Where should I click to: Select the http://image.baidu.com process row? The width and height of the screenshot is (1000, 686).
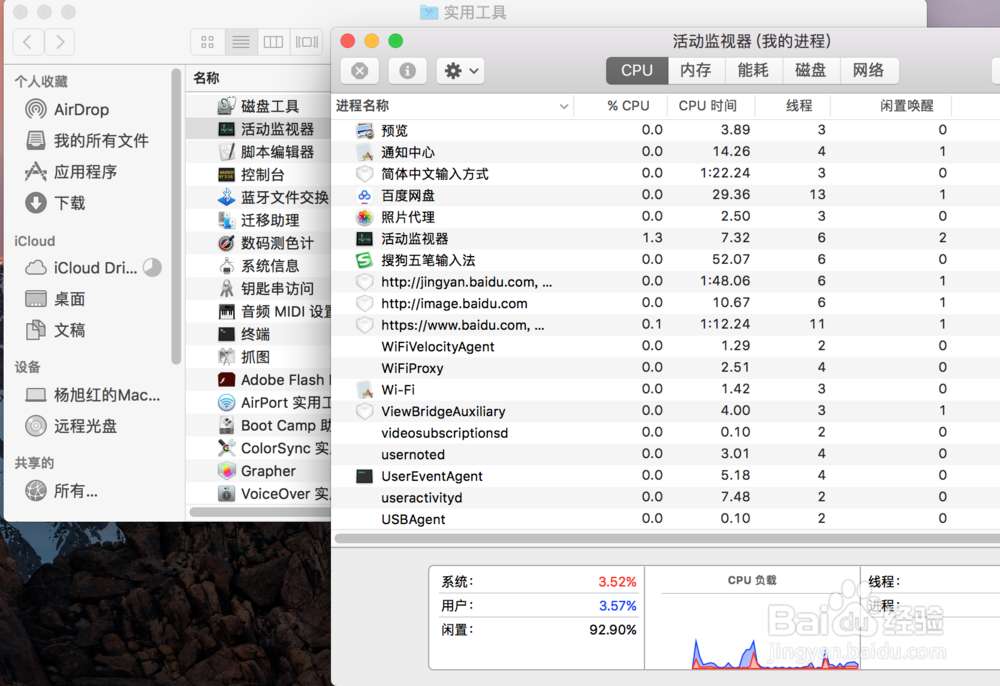tap(666, 303)
